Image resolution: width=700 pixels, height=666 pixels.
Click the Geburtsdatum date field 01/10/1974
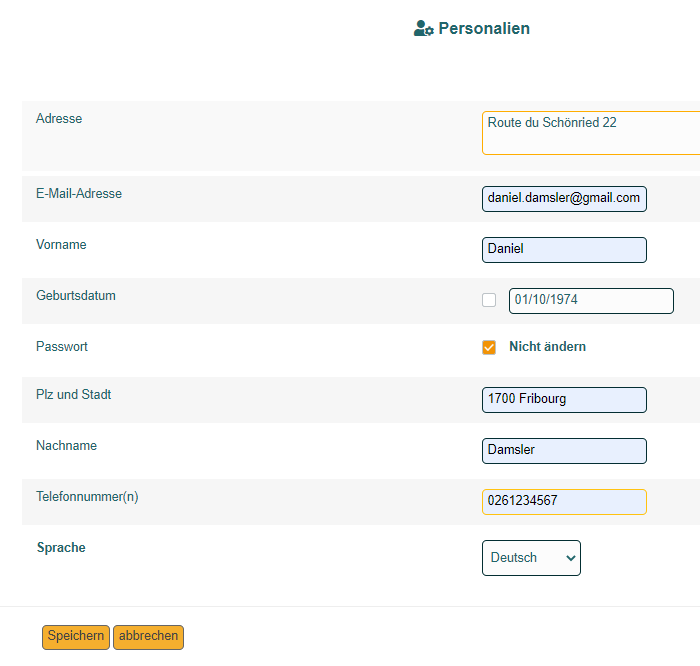pos(591,301)
